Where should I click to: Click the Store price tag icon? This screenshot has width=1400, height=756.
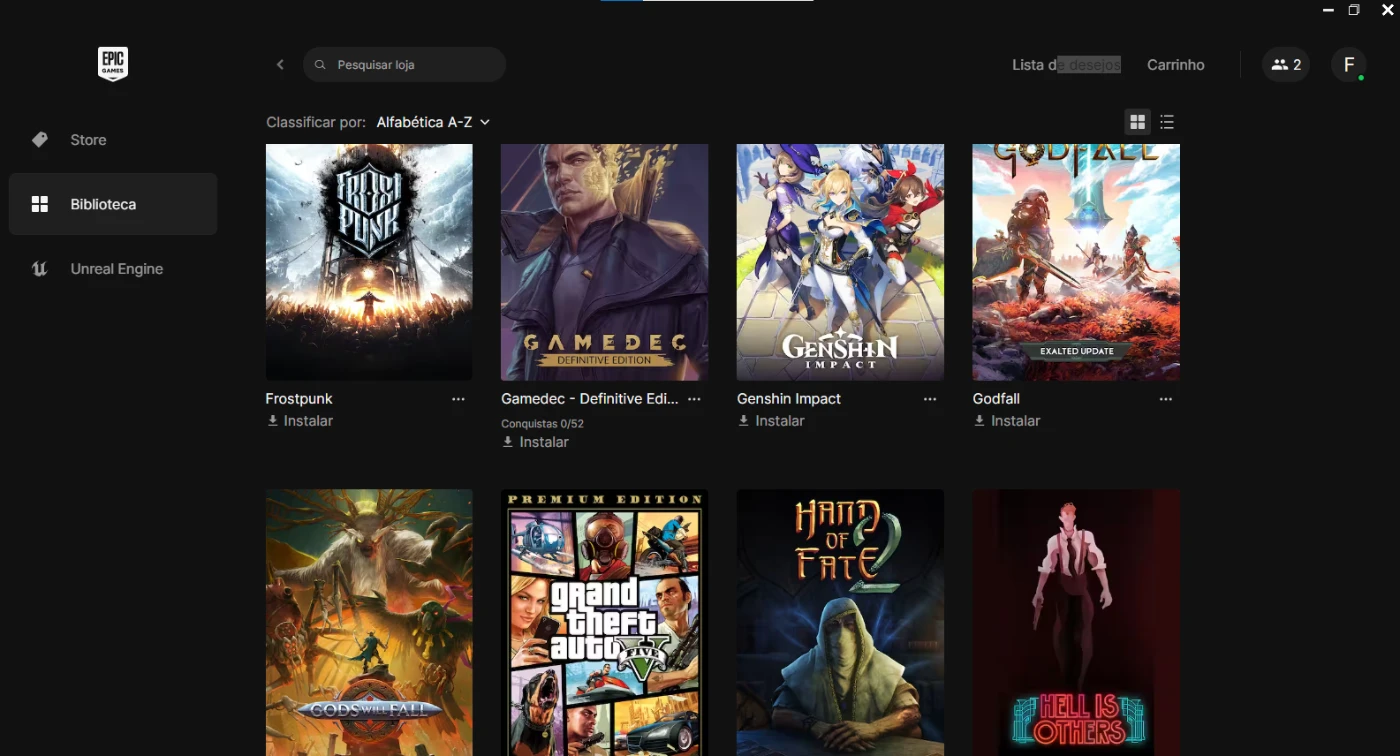pyautogui.click(x=40, y=140)
